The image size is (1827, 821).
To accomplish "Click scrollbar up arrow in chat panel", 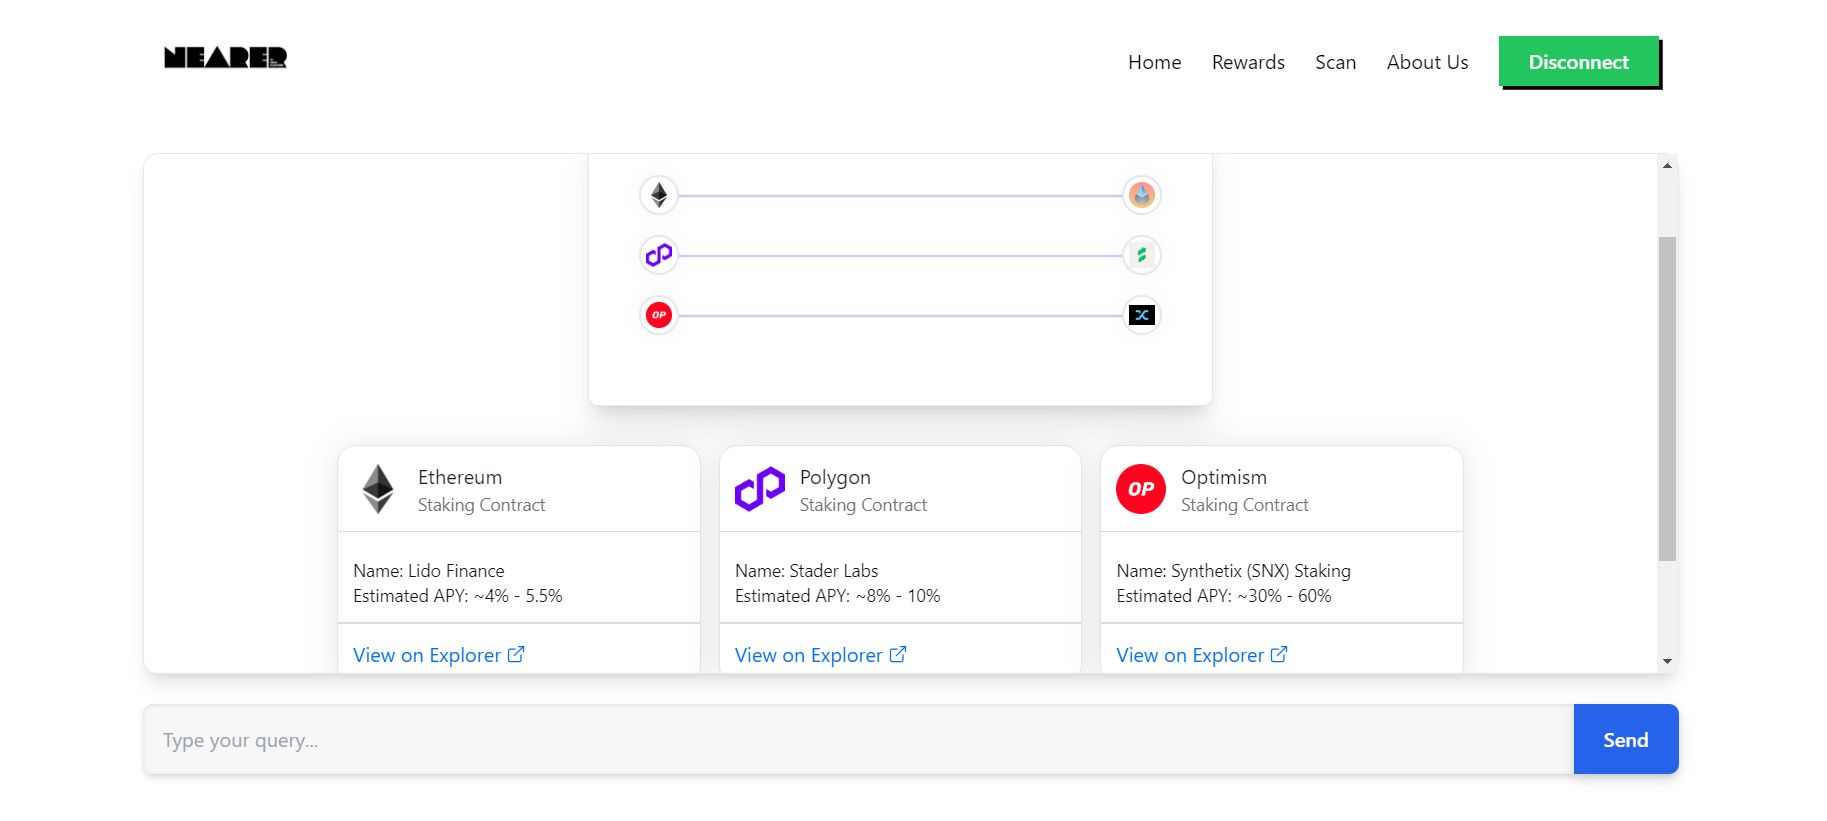I will 1667,165.
